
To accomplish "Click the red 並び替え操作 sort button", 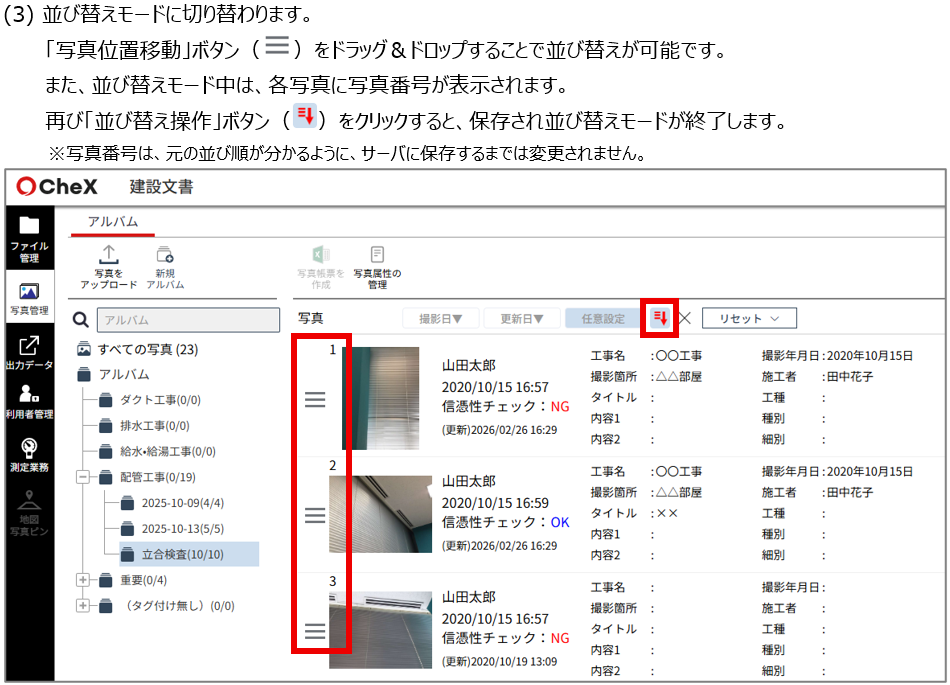I will pyautogui.click(x=660, y=318).
